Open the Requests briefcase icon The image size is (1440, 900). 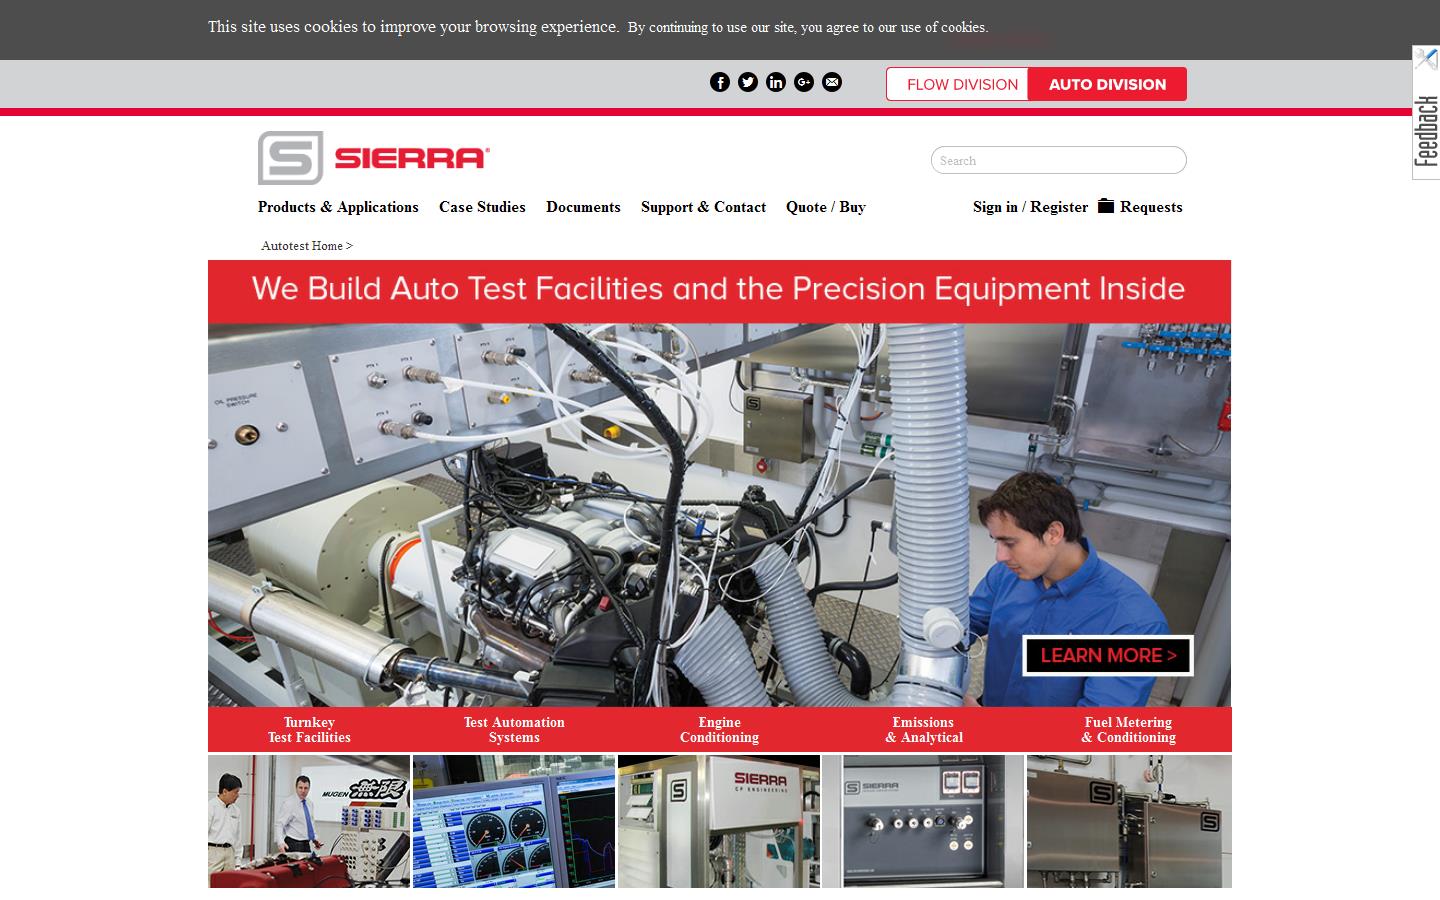coord(1106,205)
